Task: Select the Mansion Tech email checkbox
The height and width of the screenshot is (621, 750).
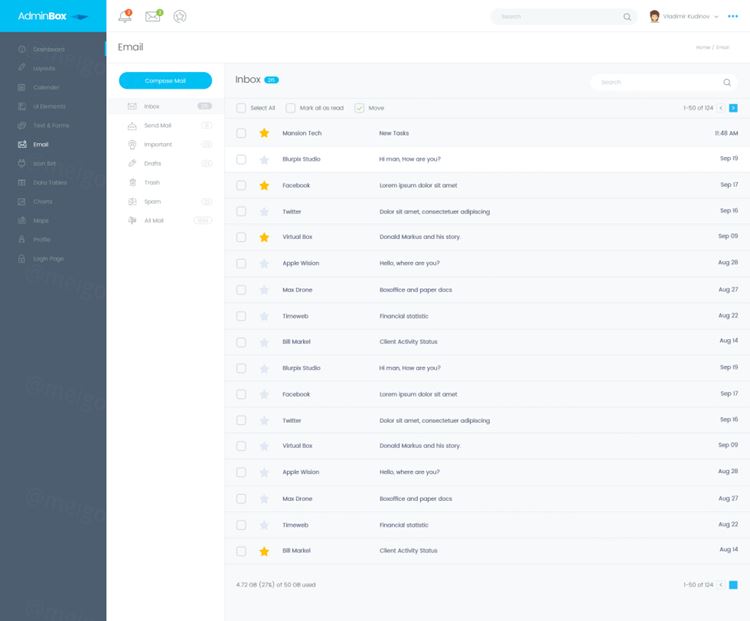Action: click(241, 133)
